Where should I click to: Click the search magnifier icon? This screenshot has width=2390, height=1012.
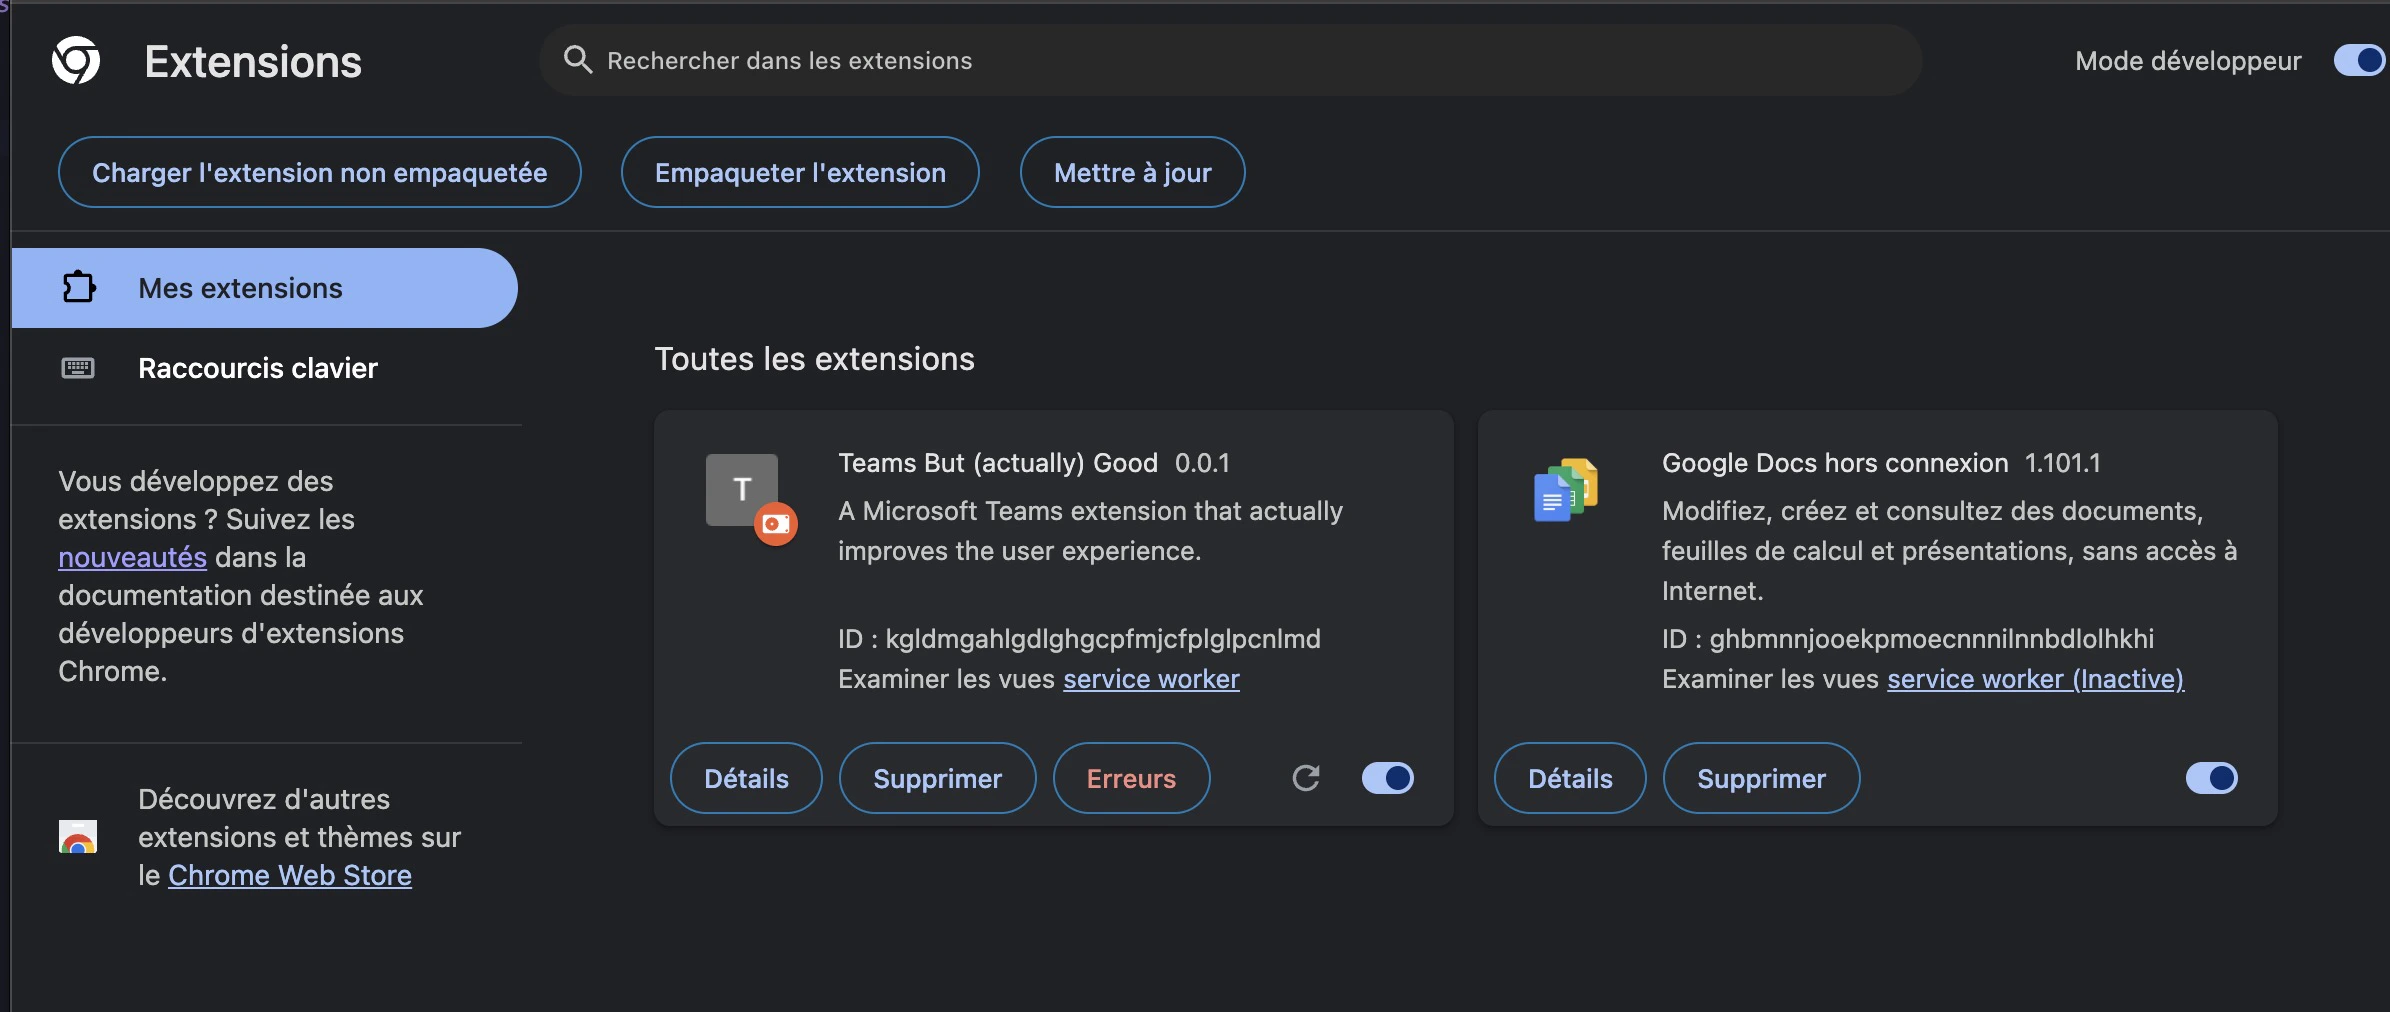[577, 60]
